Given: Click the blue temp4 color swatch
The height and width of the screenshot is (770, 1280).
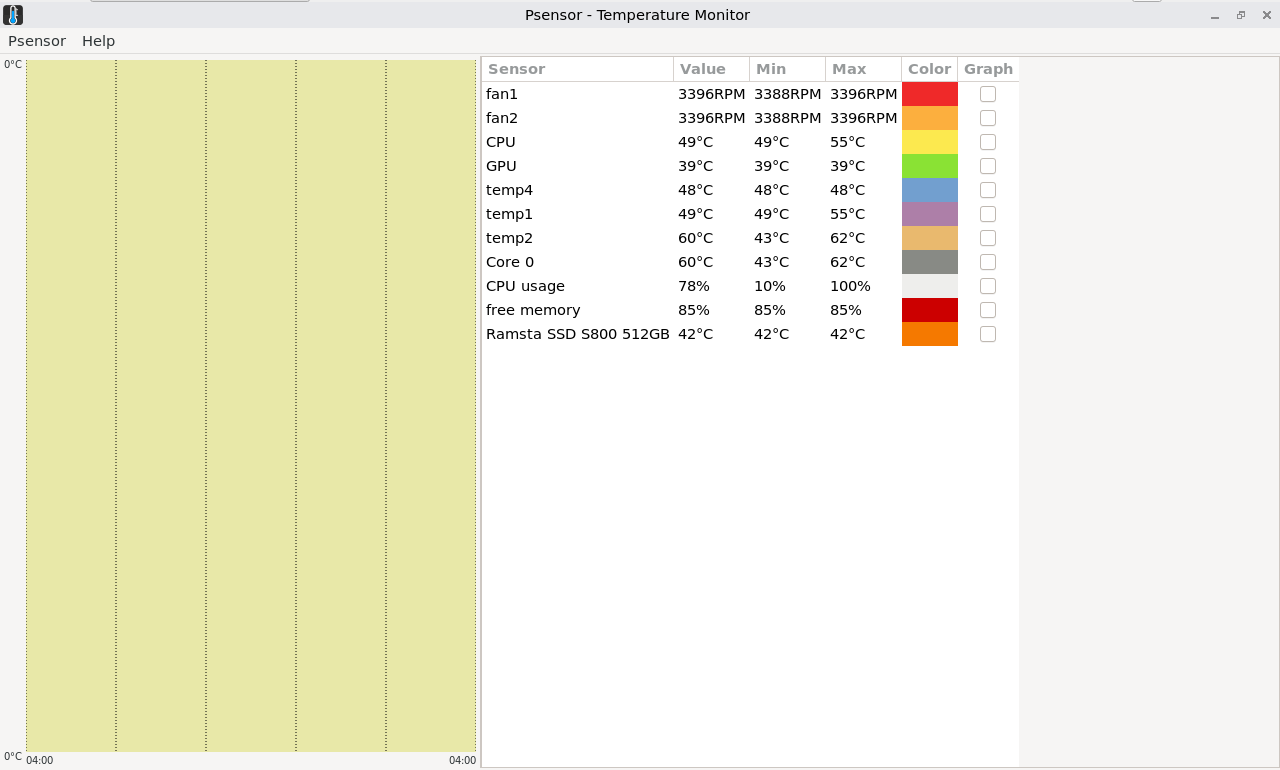Looking at the screenshot, I should coord(929,190).
